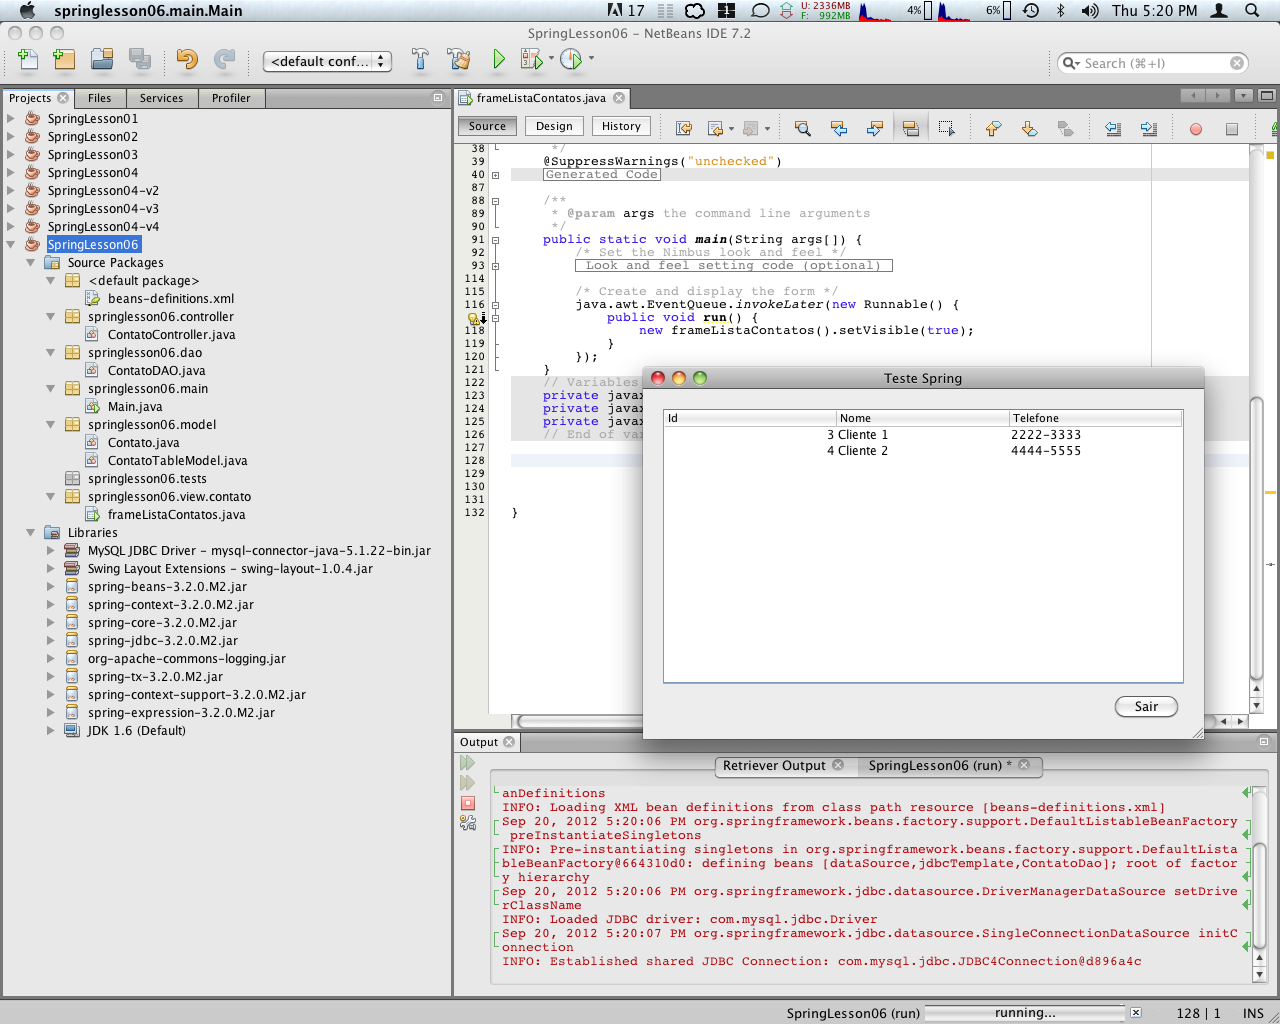Viewport: 1280px width, 1024px height.
Task: Expand the spring-beans-3.2.0.M2.jar node
Action: point(51,586)
